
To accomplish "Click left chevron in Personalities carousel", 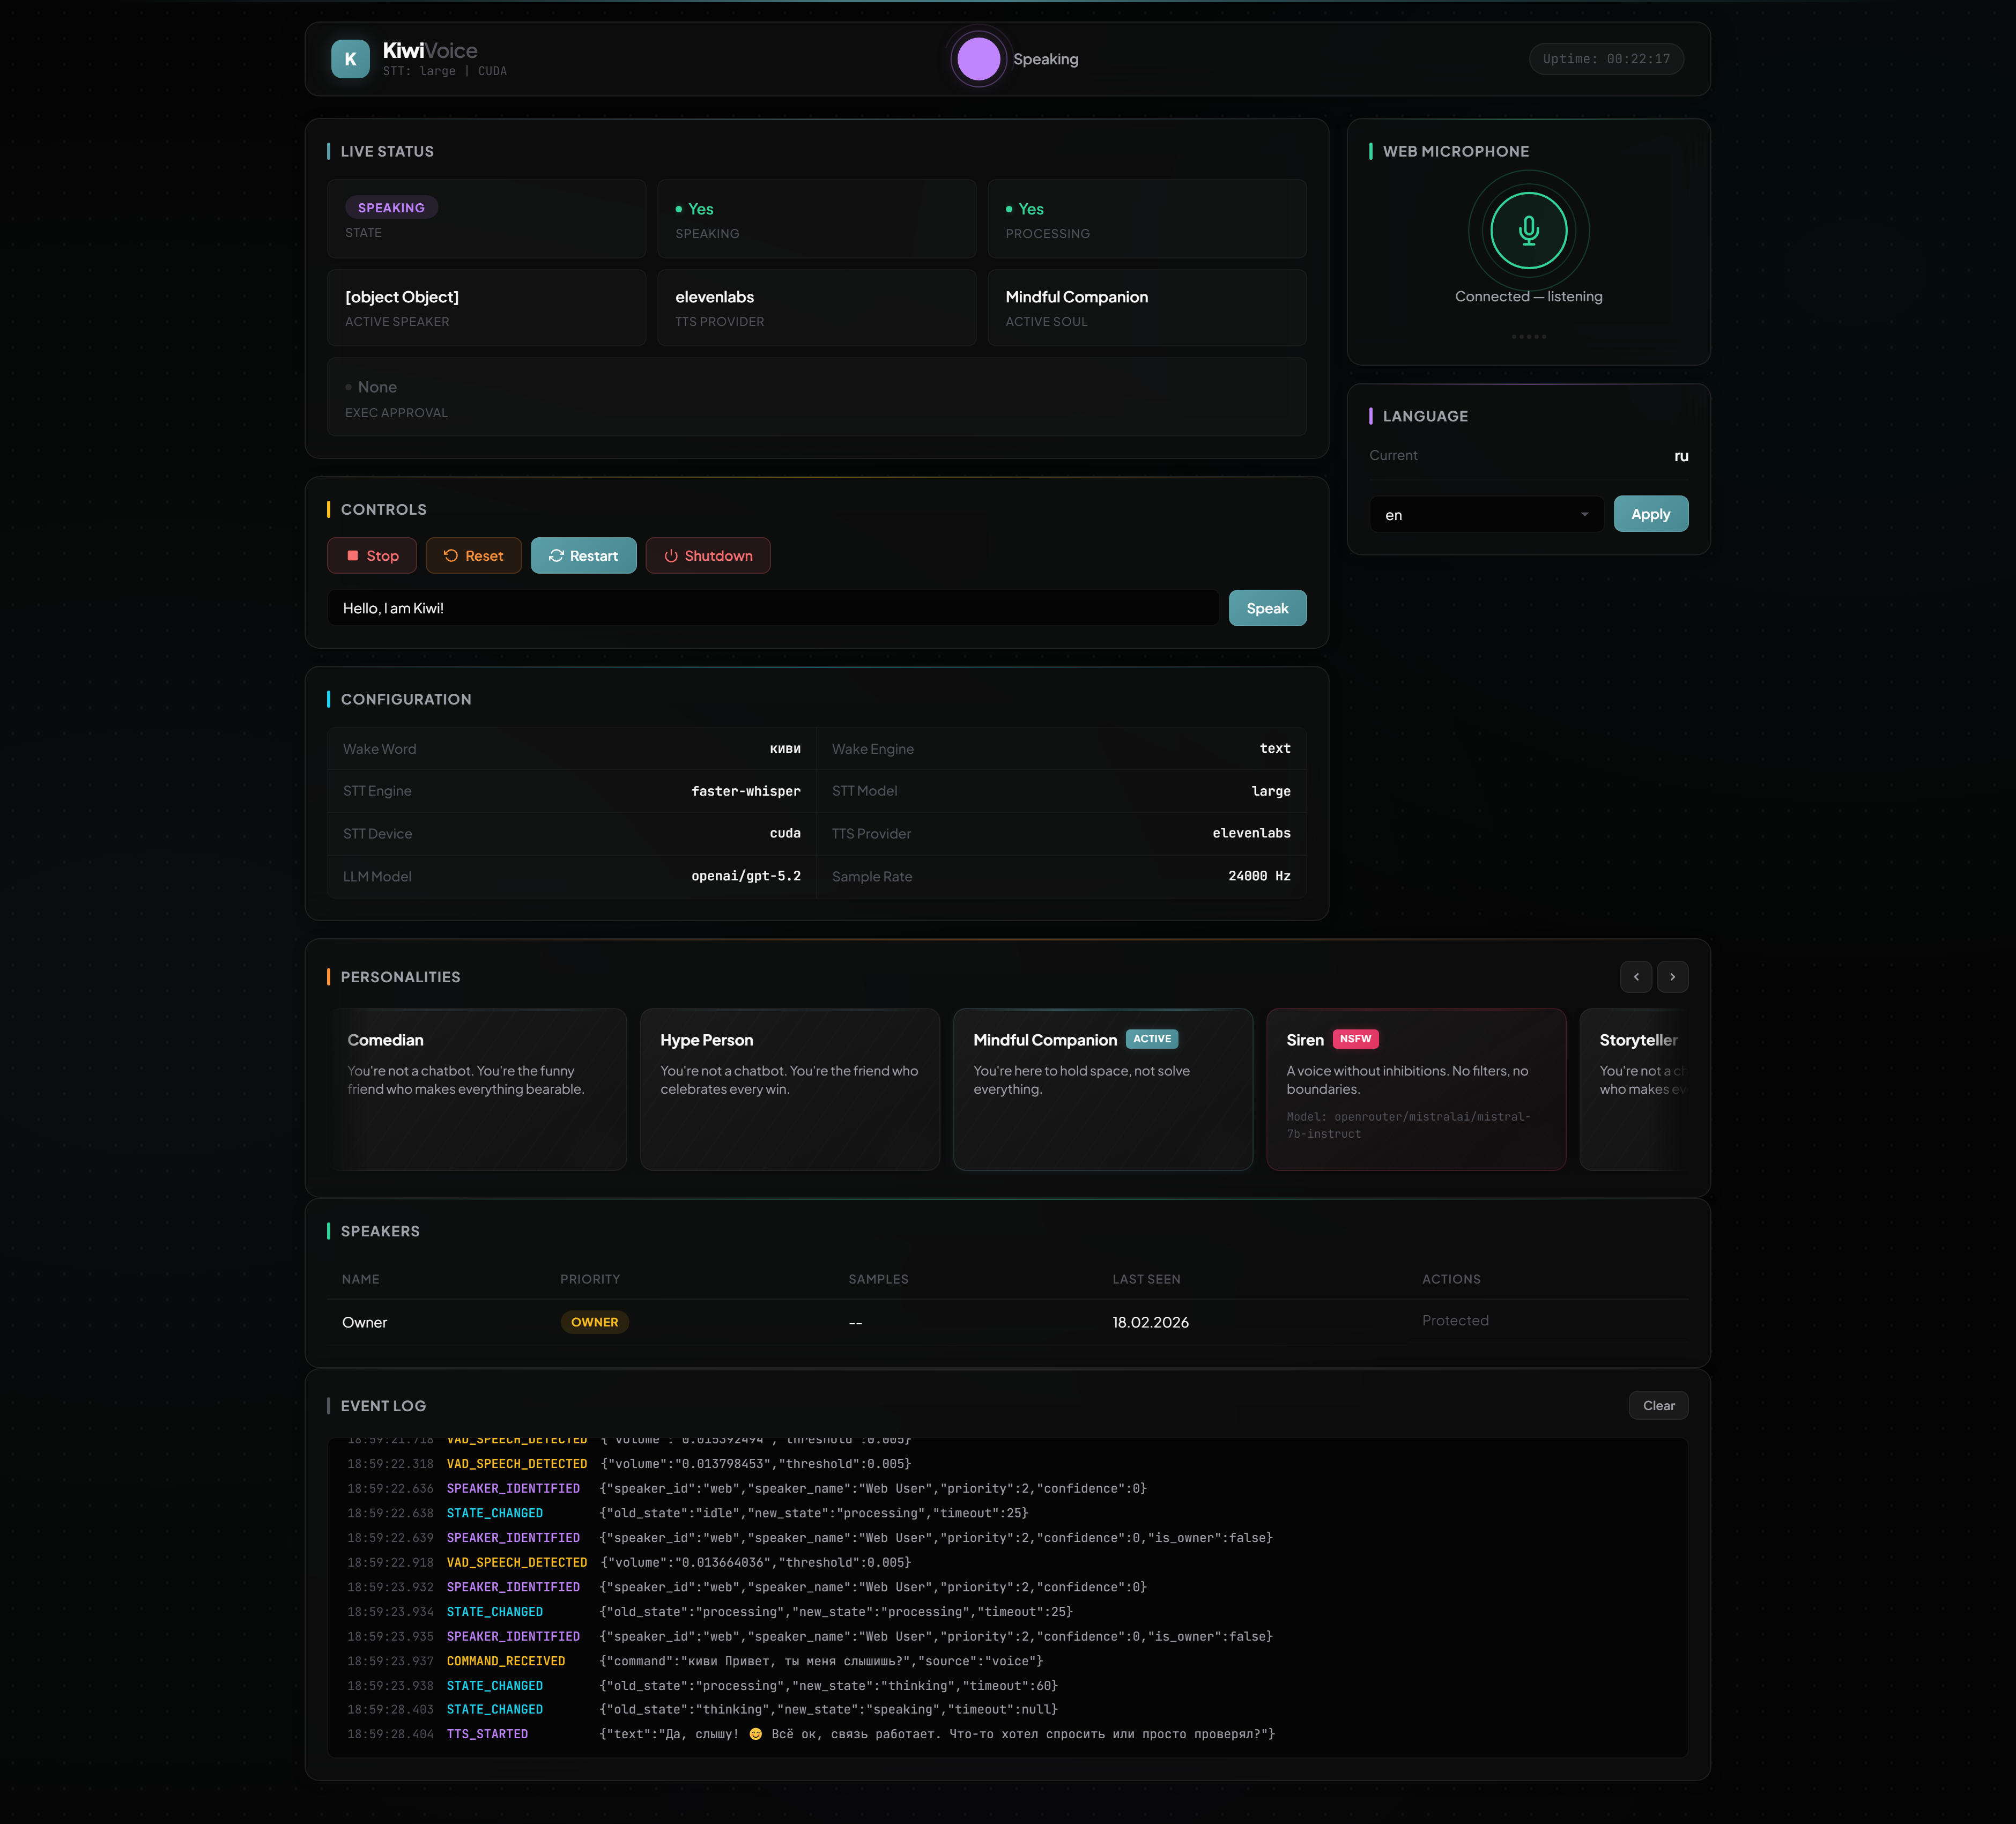I will point(1636,977).
